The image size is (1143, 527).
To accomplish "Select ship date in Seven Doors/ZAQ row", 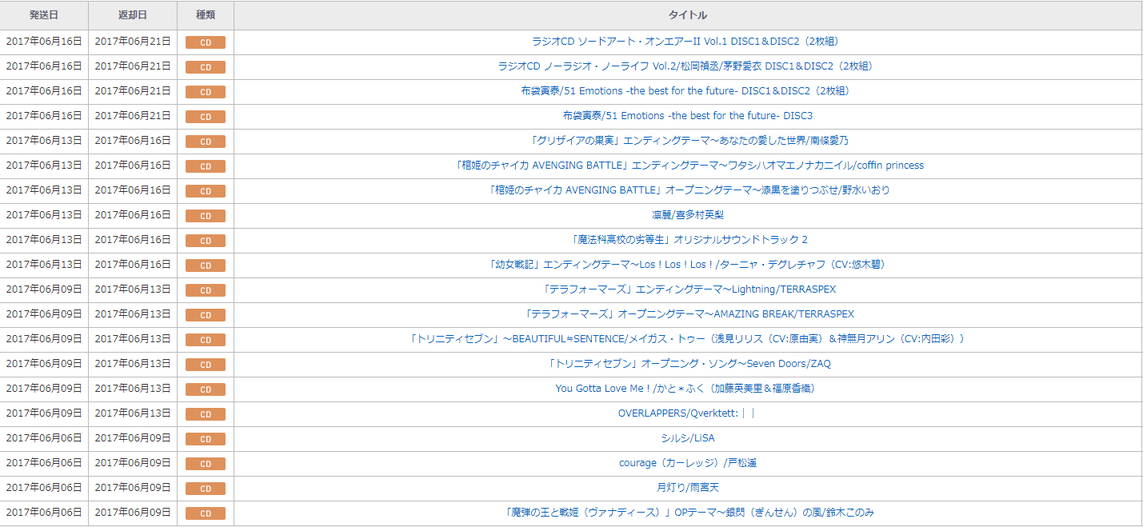I will pos(44,364).
